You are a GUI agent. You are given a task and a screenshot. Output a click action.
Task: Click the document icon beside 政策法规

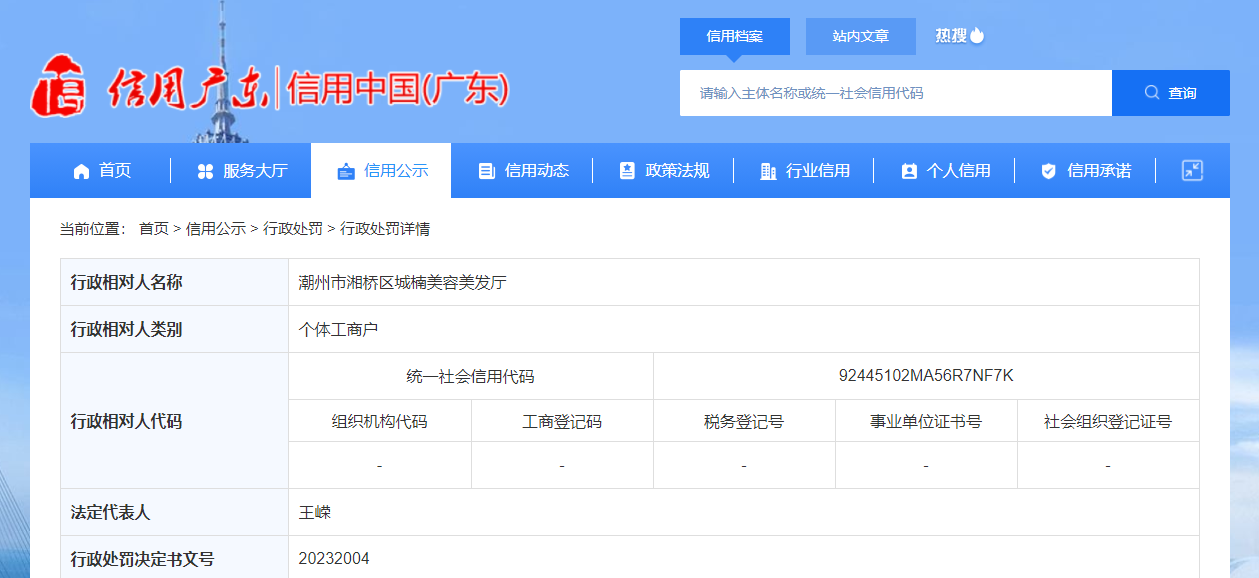tap(627, 171)
